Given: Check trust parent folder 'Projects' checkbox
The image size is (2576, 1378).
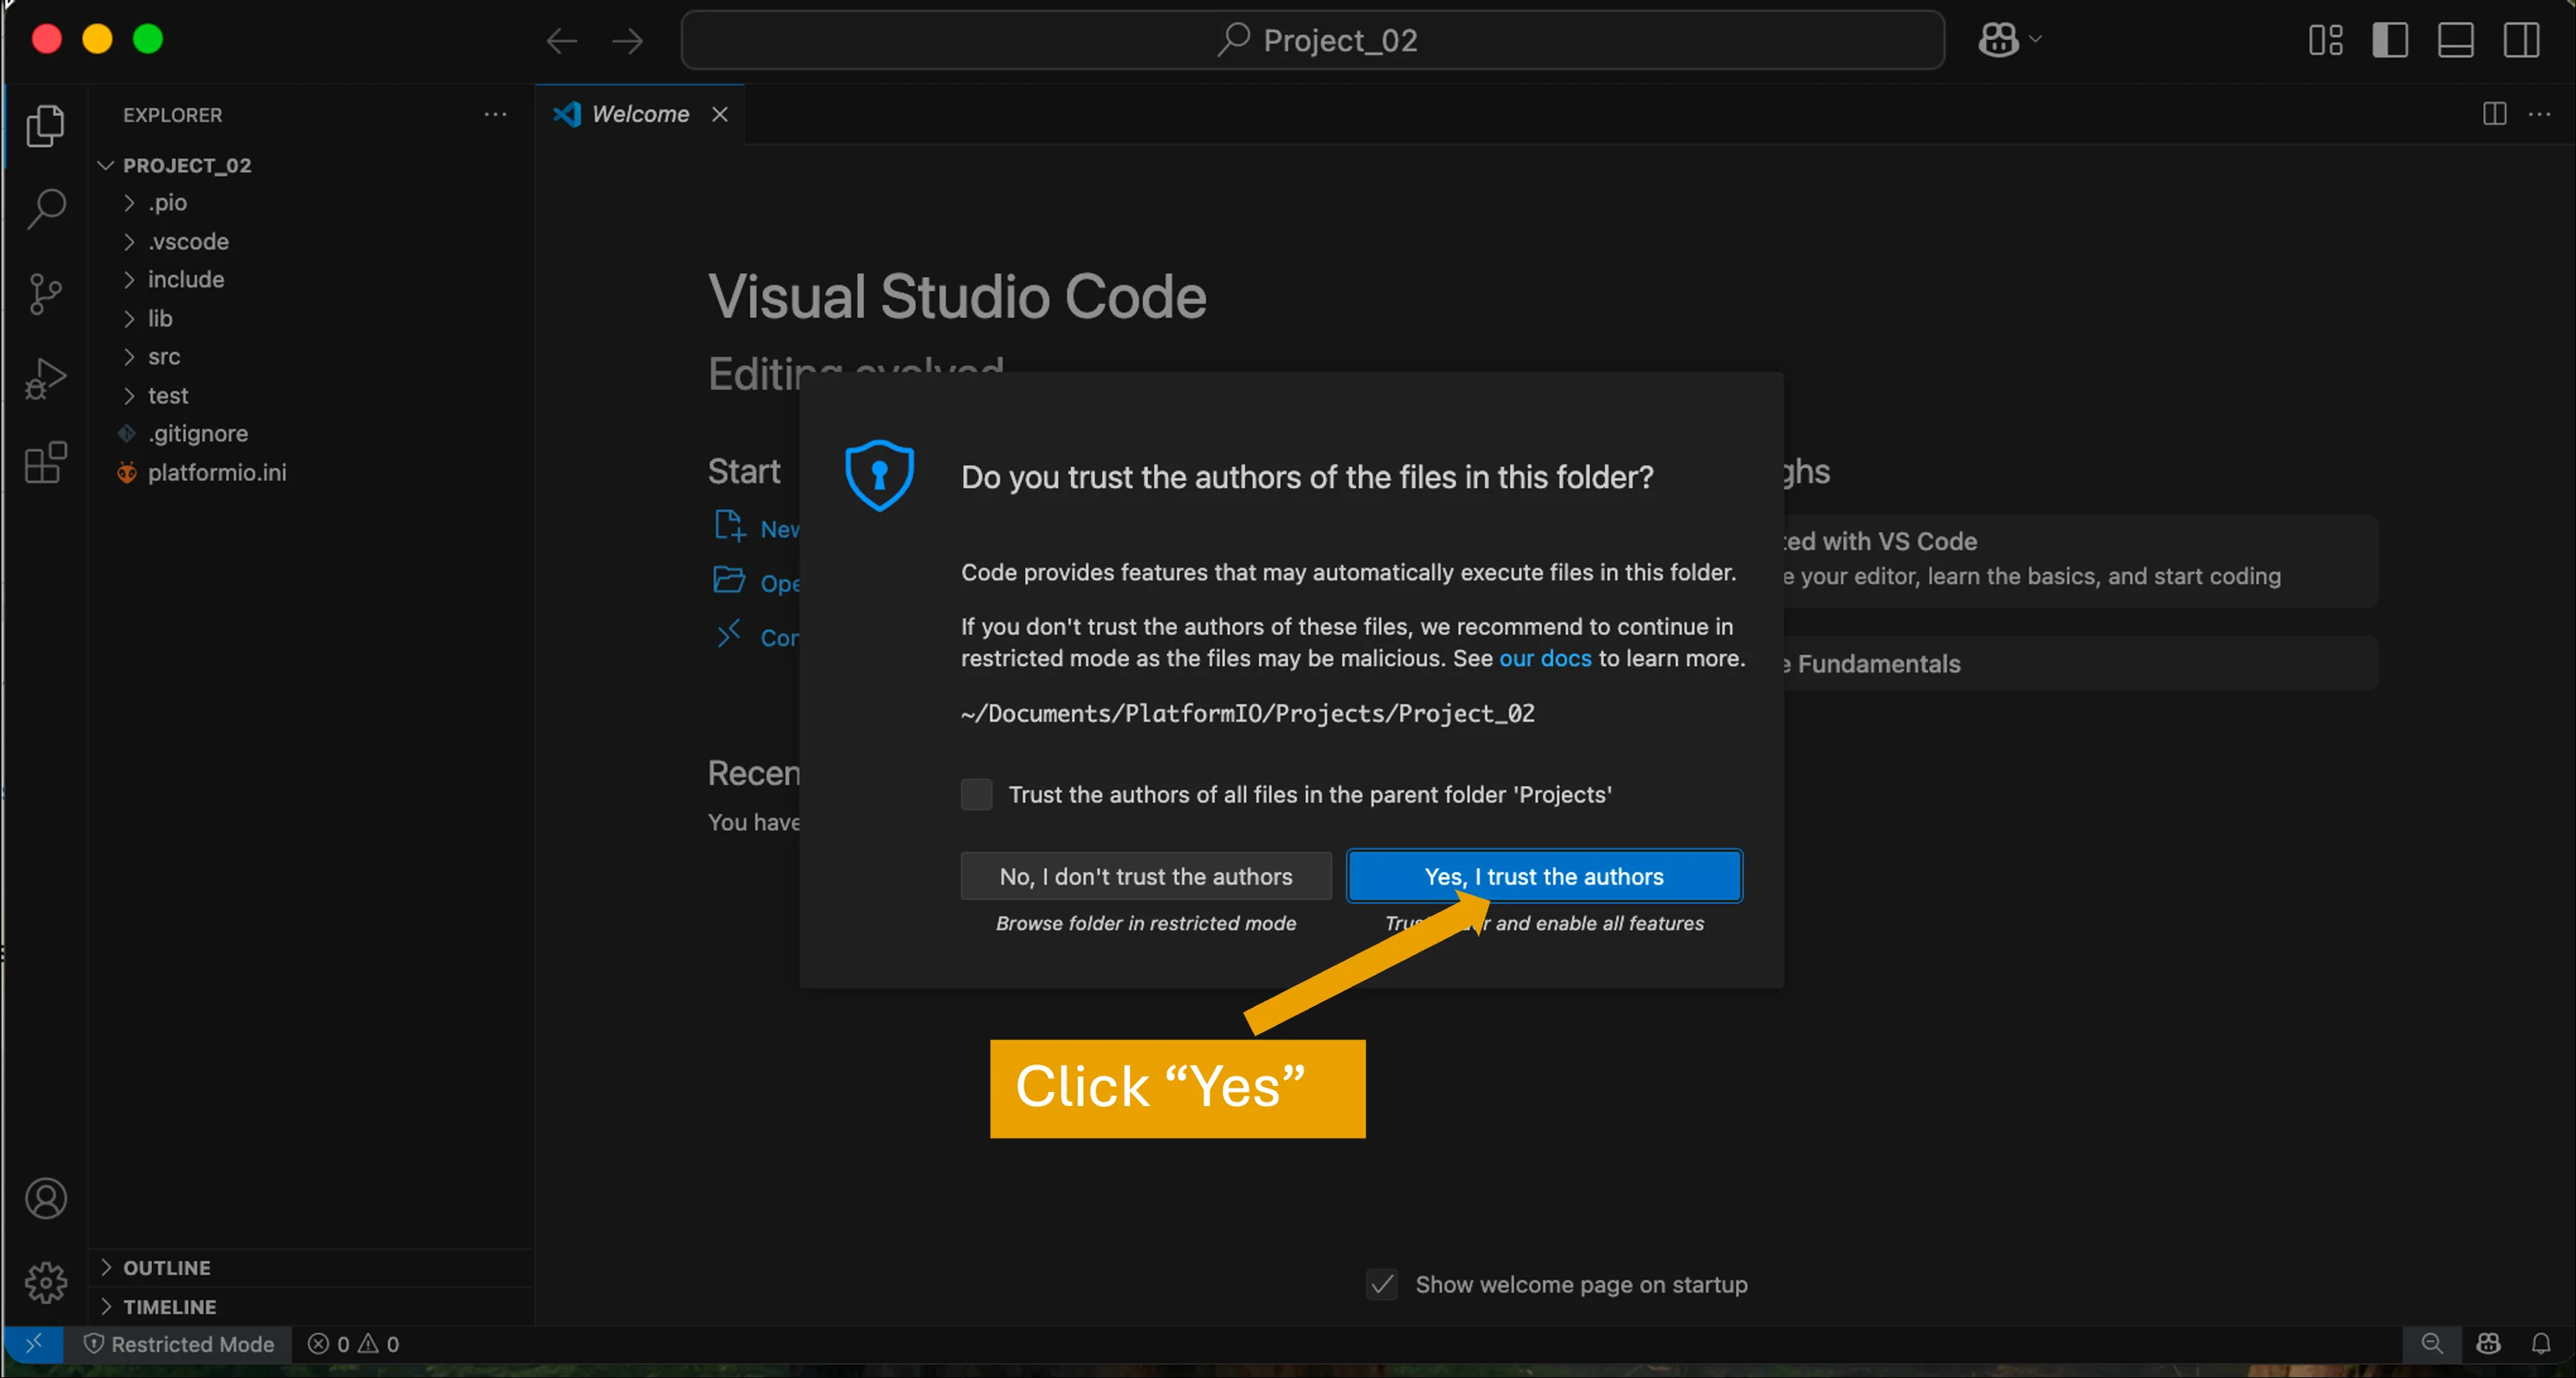Looking at the screenshot, I should pos(976,795).
